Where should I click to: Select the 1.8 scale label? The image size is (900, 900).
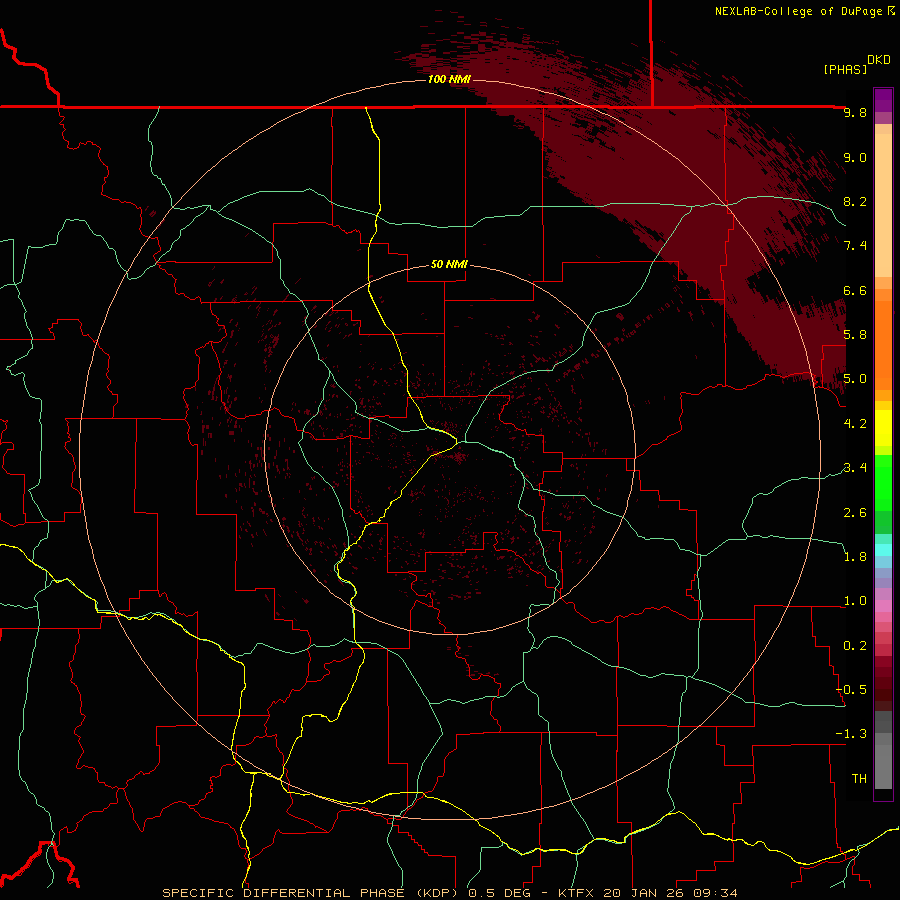[855, 557]
